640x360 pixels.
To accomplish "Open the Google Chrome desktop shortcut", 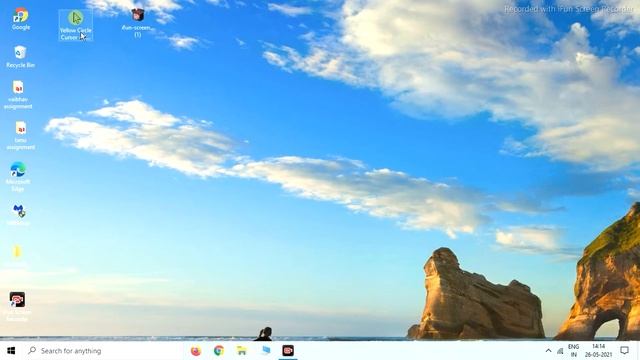I will (20, 19).
